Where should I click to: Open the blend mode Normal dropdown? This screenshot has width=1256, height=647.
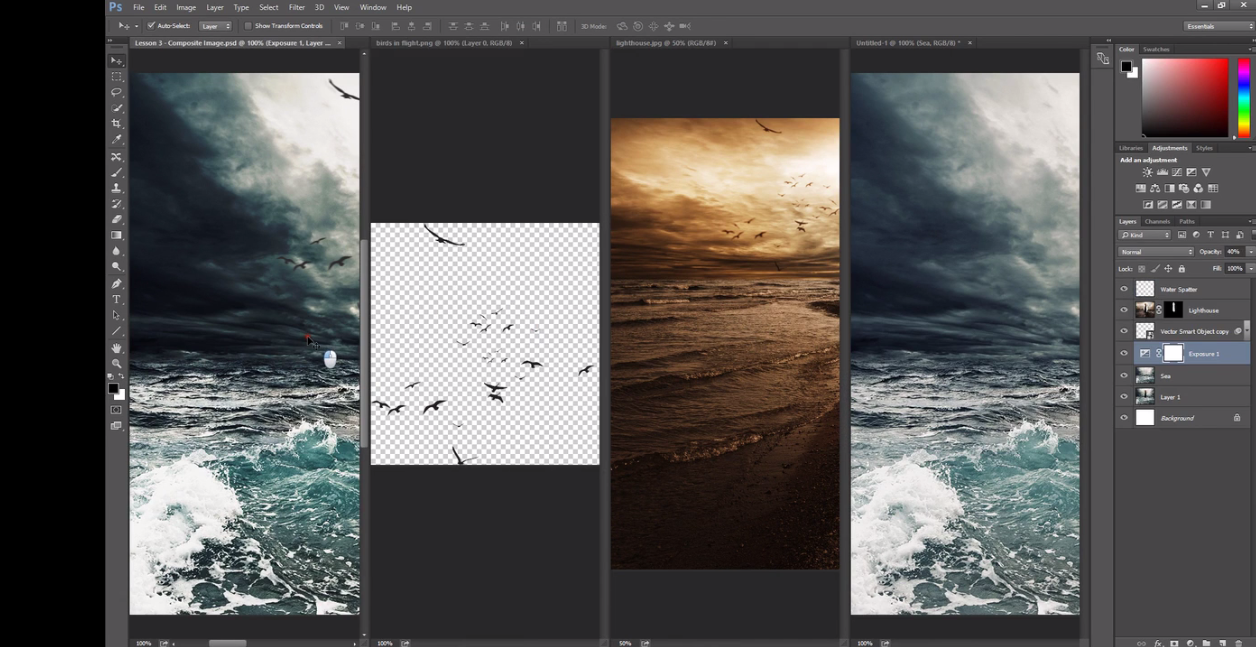click(1156, 252)
